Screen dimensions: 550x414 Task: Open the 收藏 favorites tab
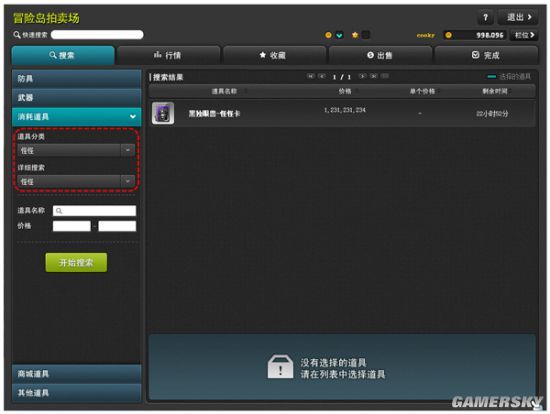click(274, 55)
